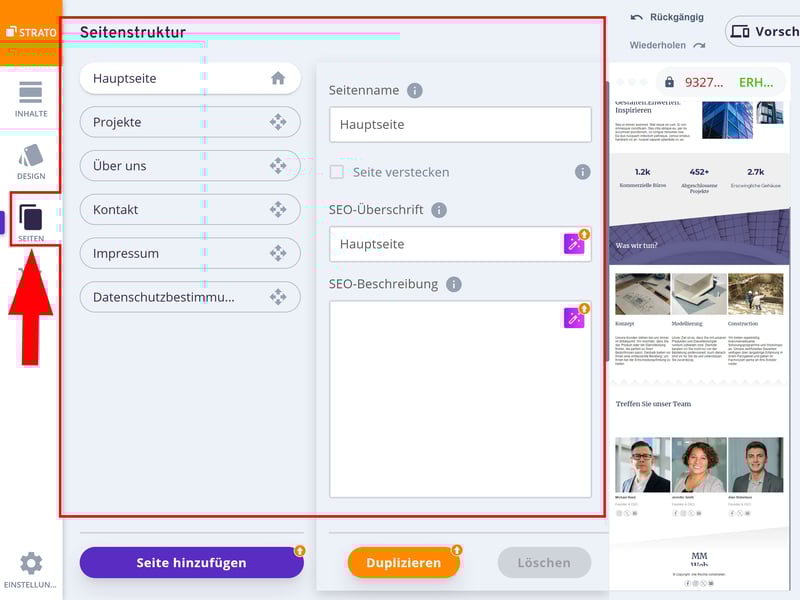The height and width of the screenshot is (600, 800).
Task: Click the Wiederholen text button
Action: (x=658, y=45)
